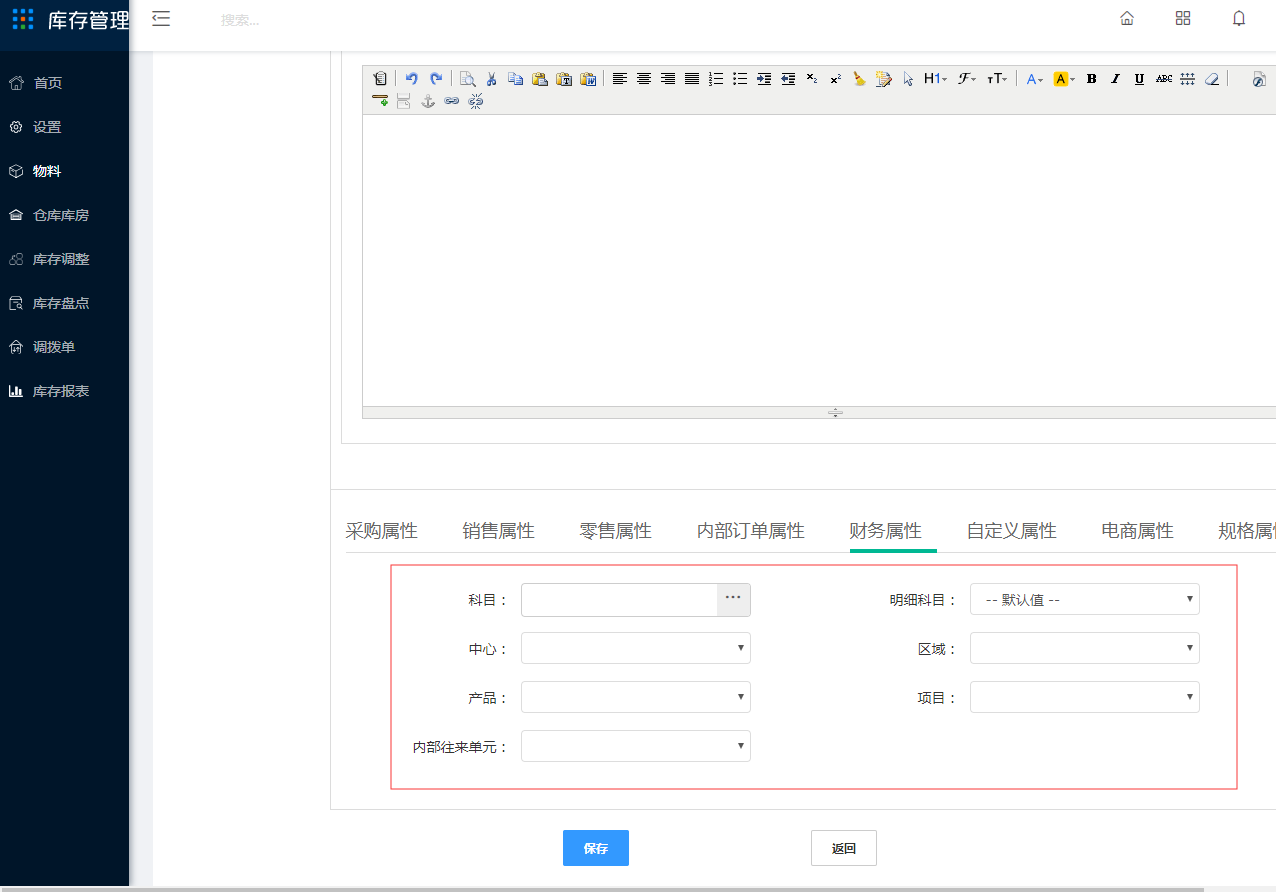Click the undo icon in editor toolbar
The height and width of the screenshot is (892, 1276).
(x=411, y=79)
